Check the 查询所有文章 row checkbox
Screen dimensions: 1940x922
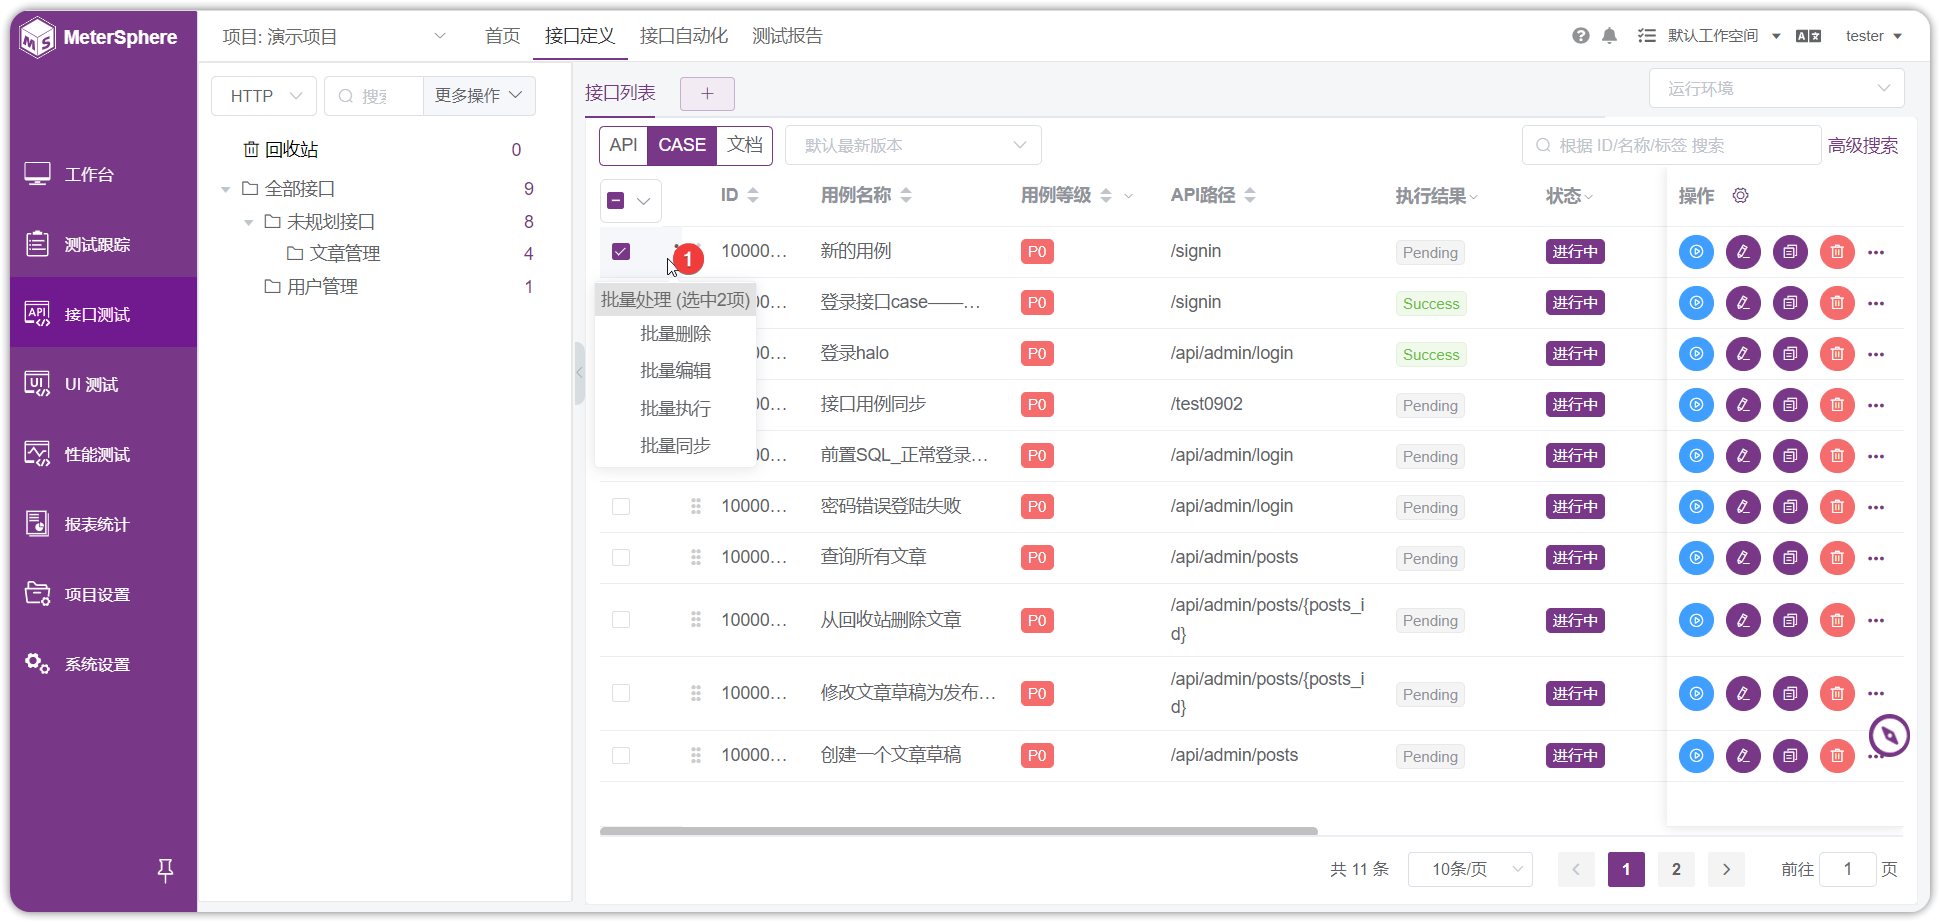point(621,557)
